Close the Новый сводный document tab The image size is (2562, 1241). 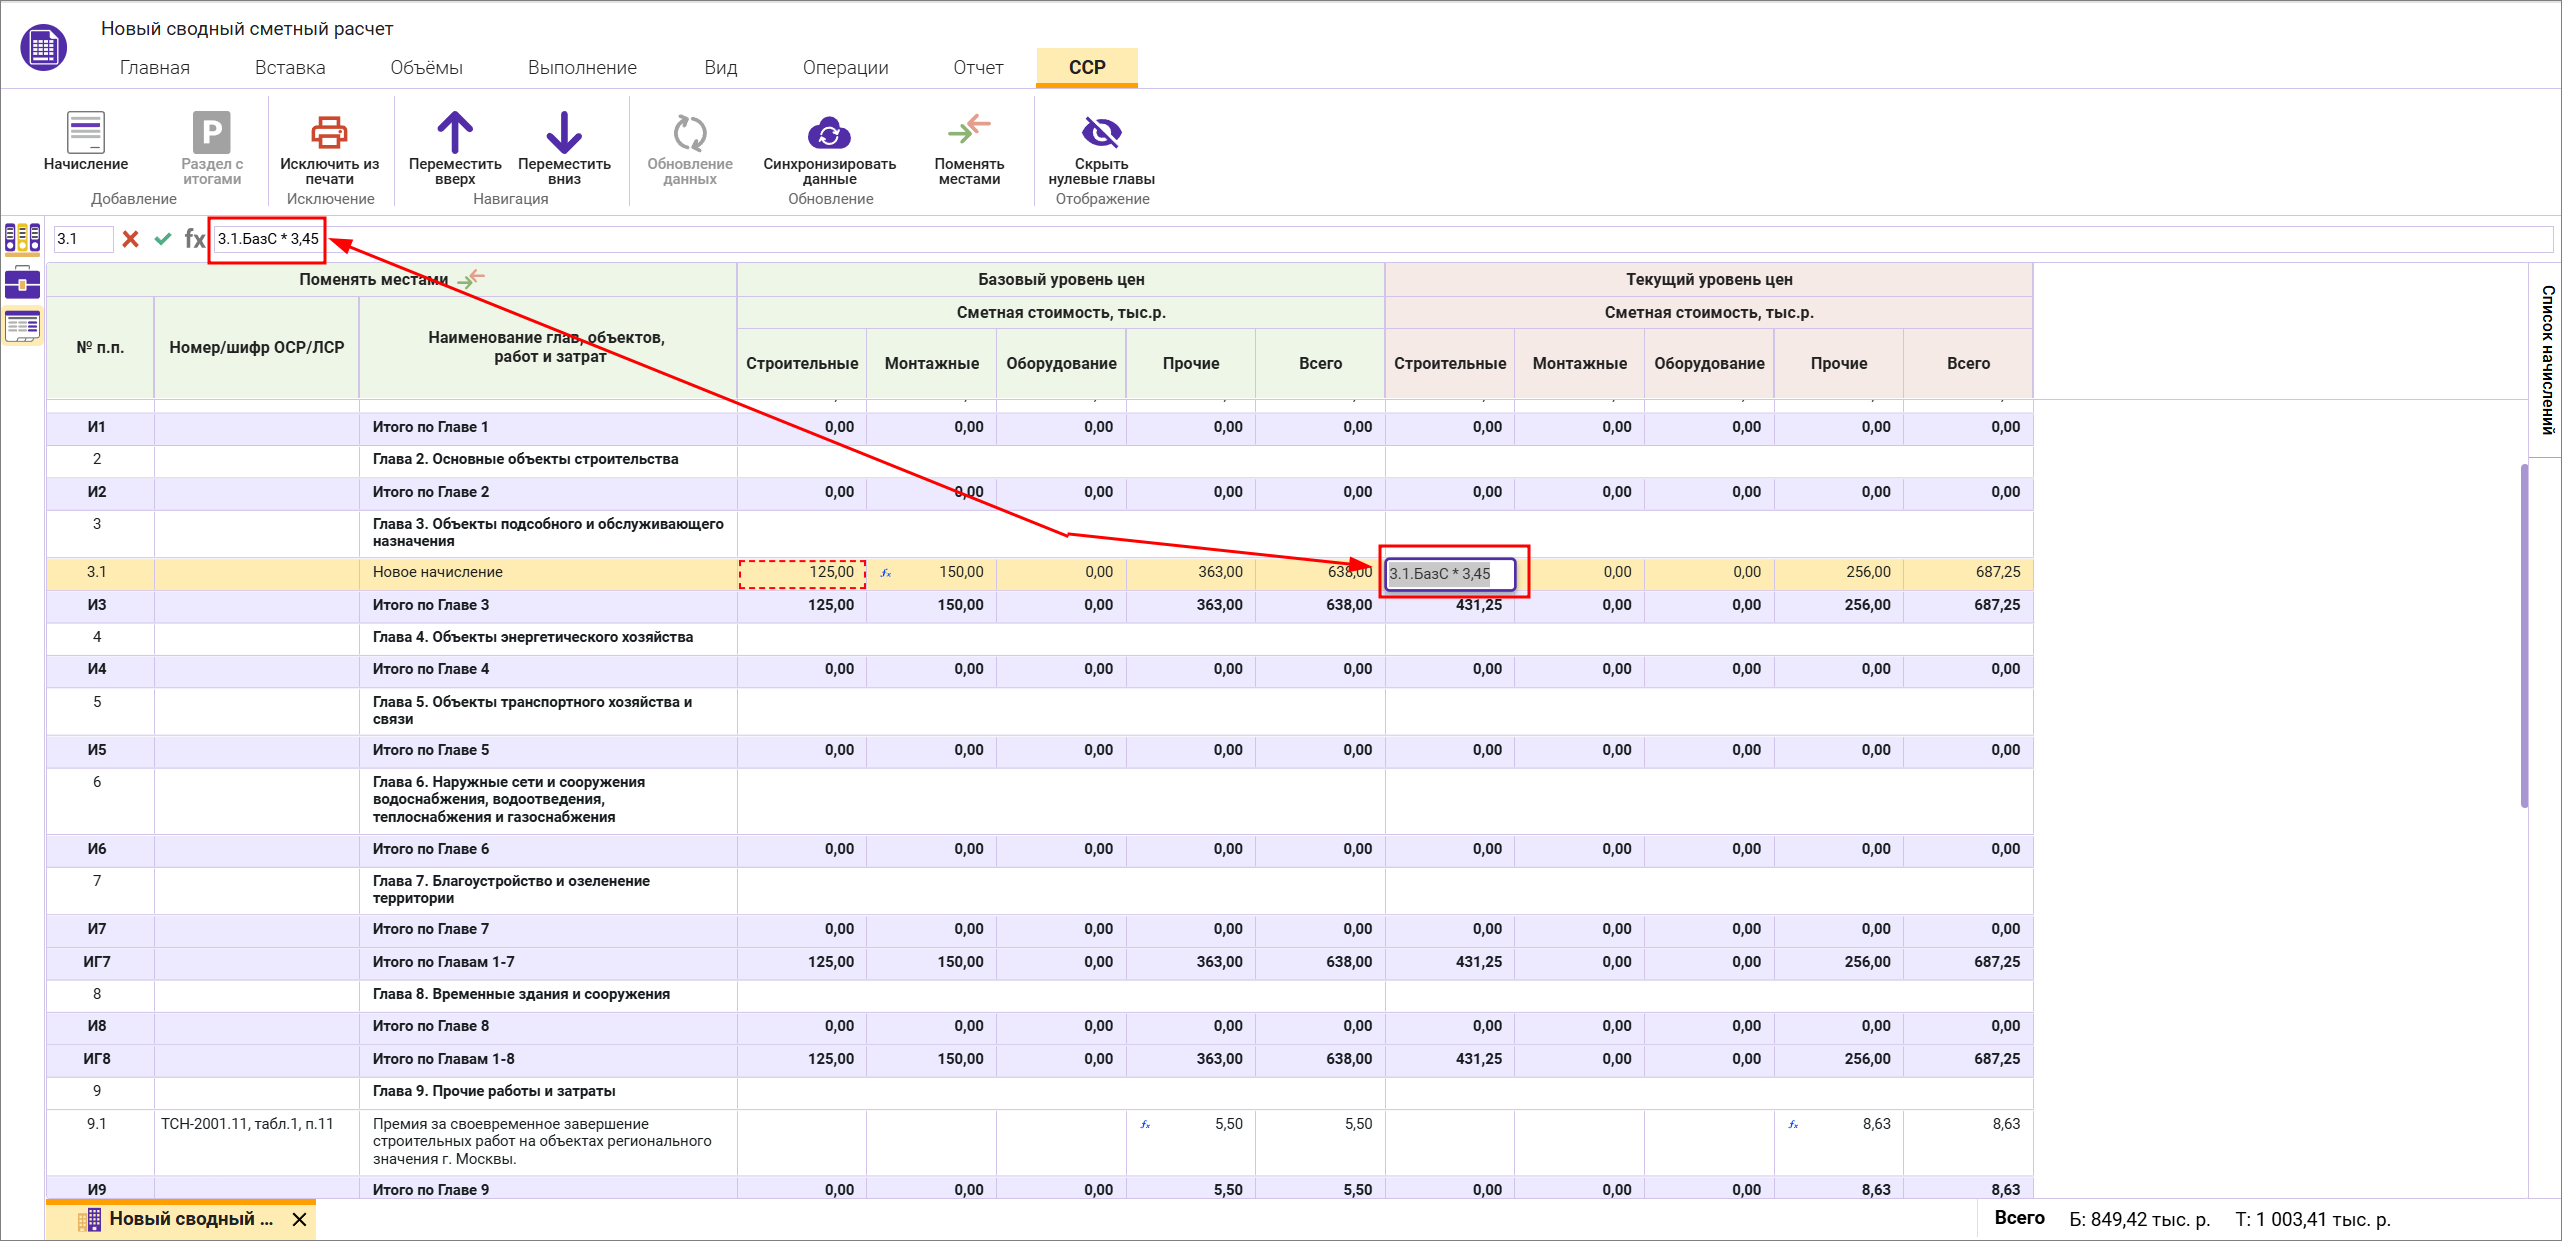299,1219
